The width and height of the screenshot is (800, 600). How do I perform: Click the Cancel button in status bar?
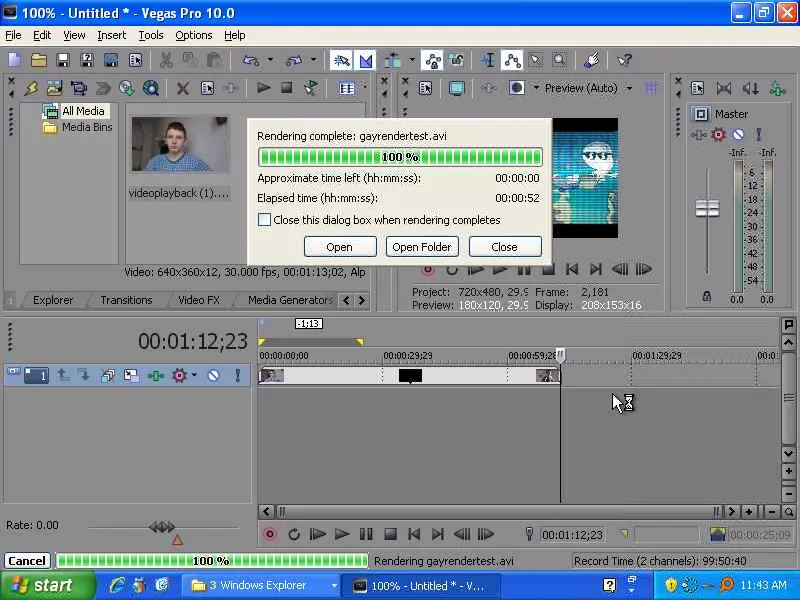coord(27,561)
